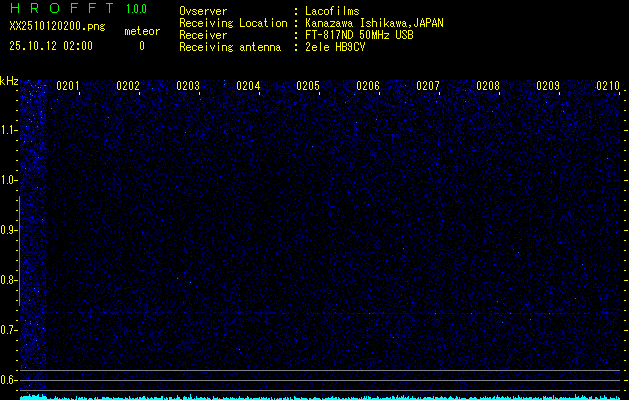The width and height of the screenshot is (629, 400).
Task: Select the 1.0 frequency axis label
Action: [9, 181]
